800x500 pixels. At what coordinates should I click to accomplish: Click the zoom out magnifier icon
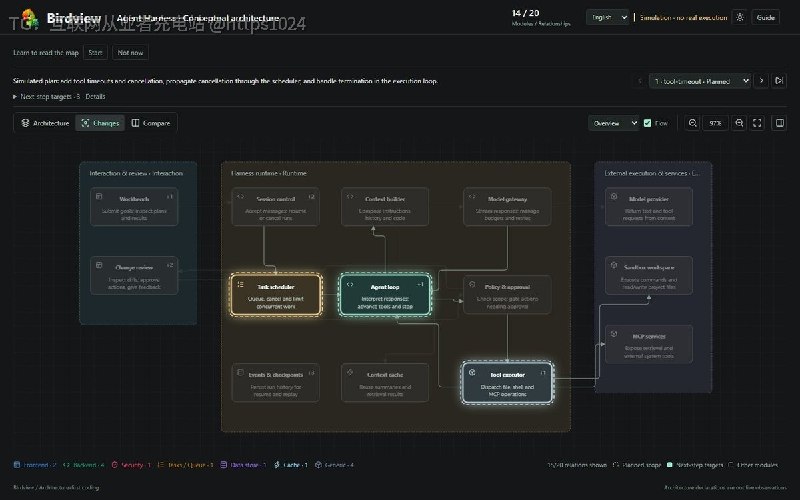pyautogui.click(x=692, y=123)
